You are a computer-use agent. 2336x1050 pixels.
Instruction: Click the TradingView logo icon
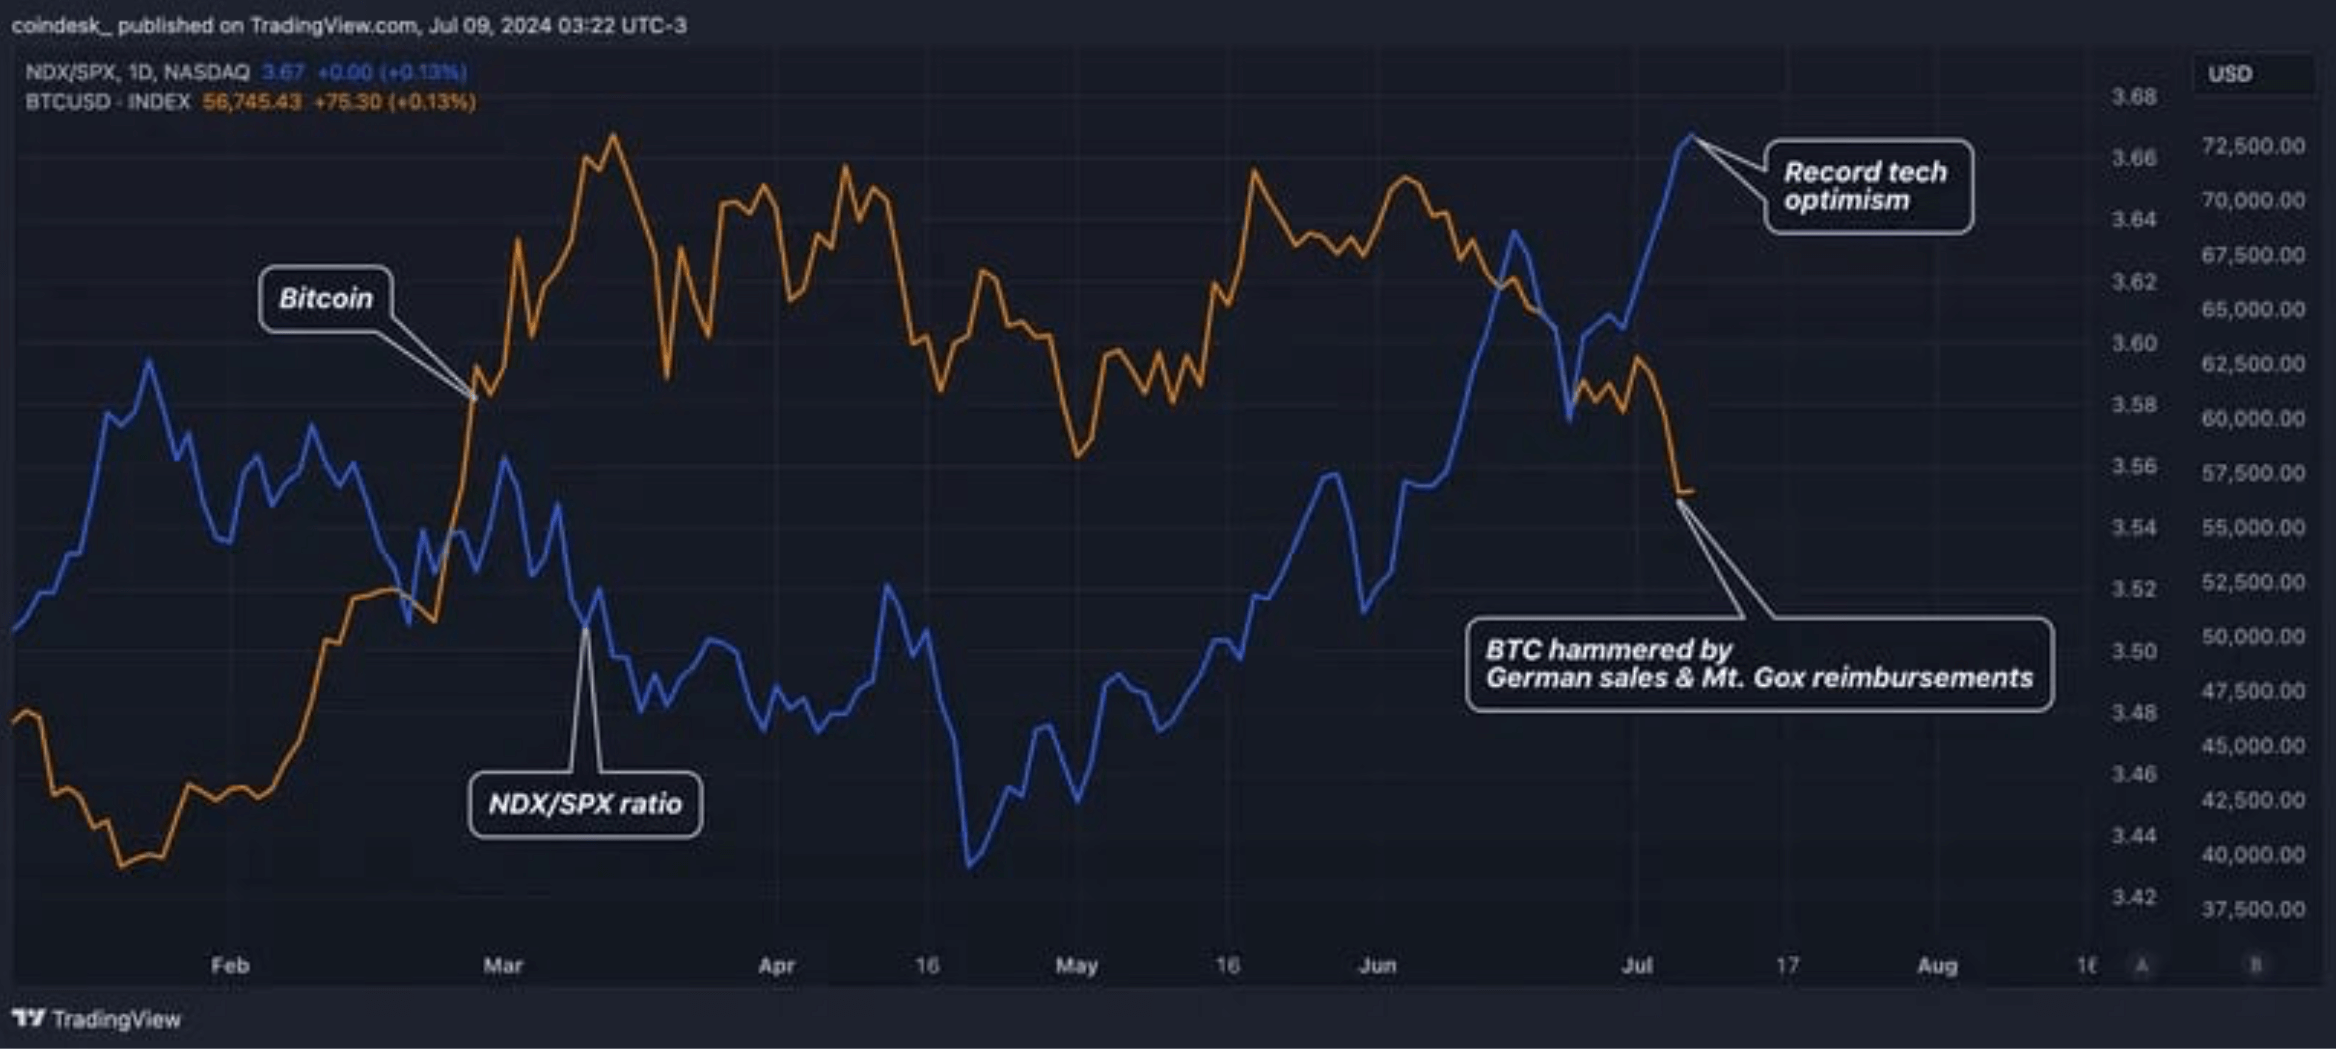[29, 1018]
